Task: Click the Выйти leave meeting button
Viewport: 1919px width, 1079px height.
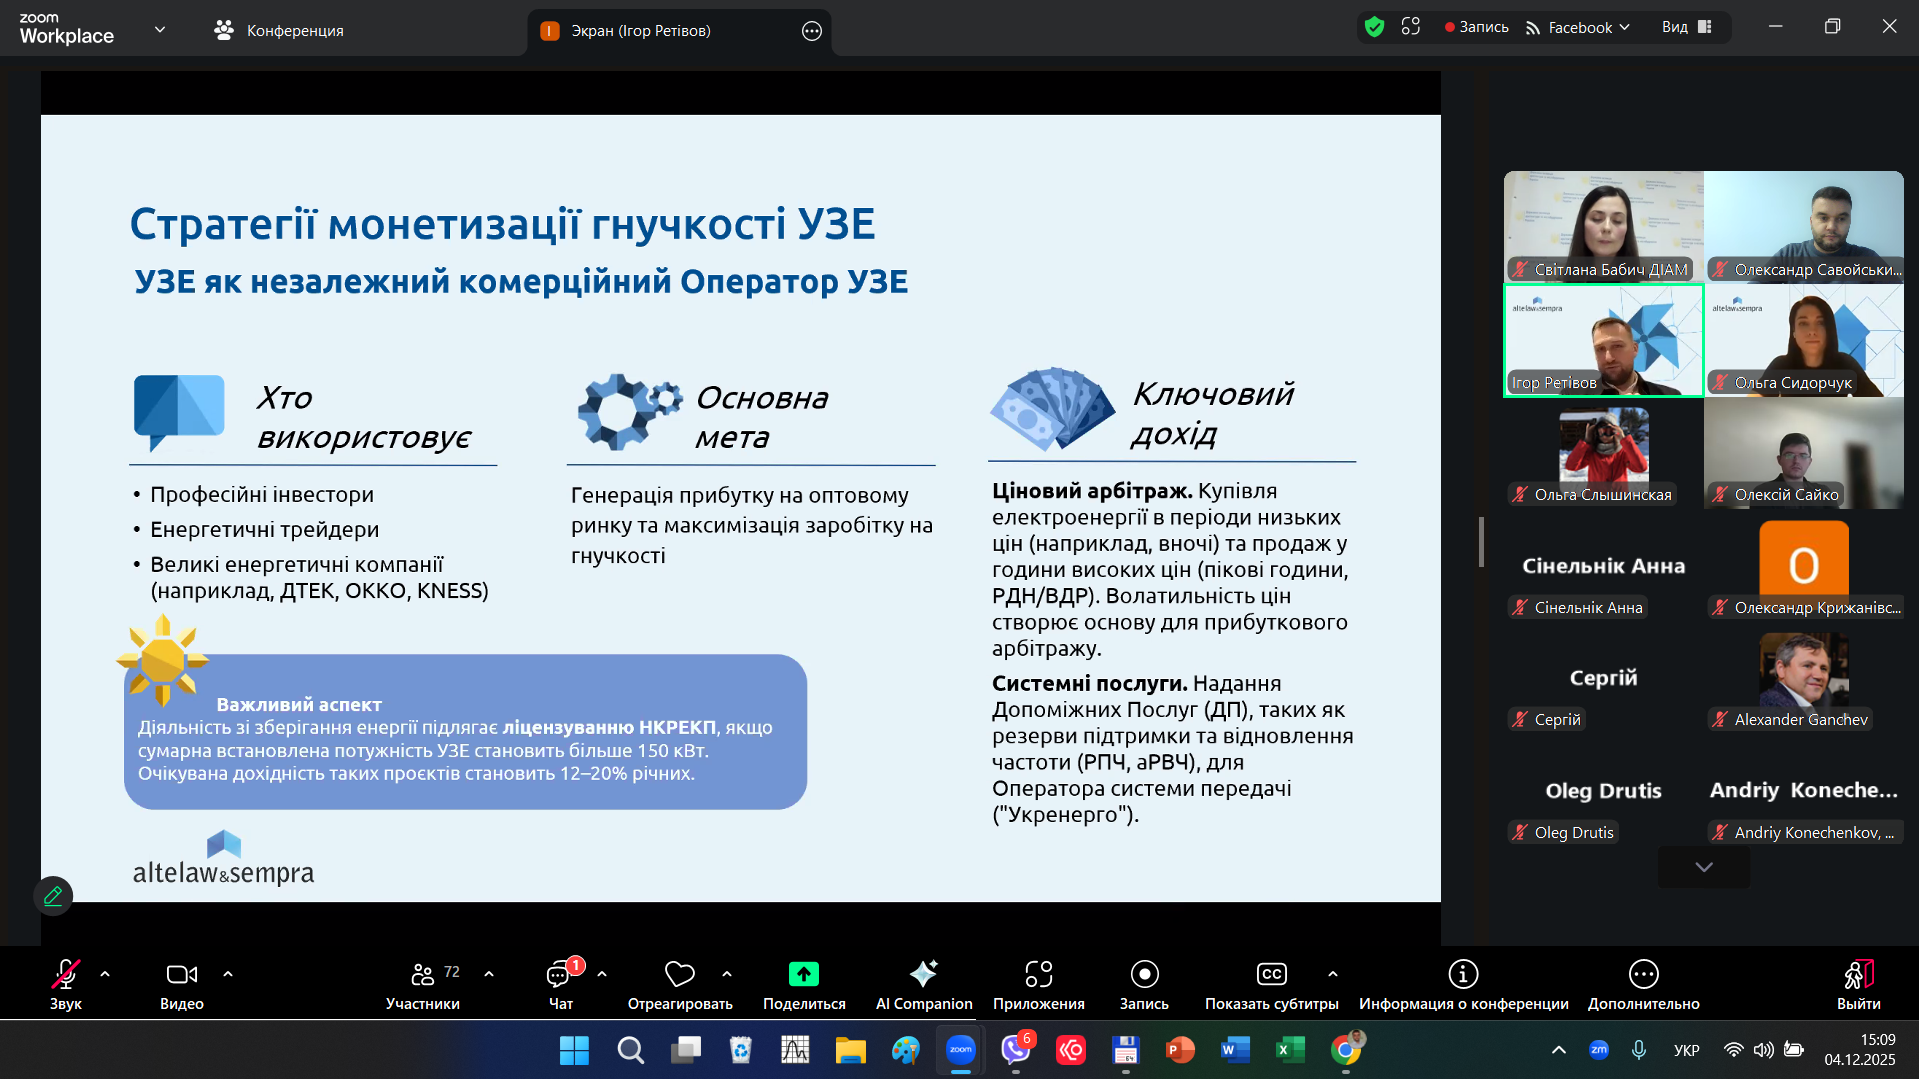Action: click(x=1858, y=984)
